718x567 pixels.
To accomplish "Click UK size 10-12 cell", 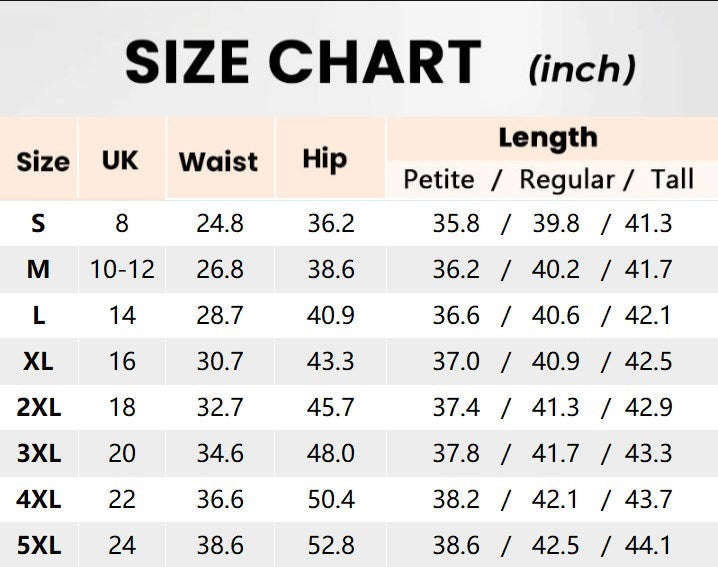I will tap(122, 269).
